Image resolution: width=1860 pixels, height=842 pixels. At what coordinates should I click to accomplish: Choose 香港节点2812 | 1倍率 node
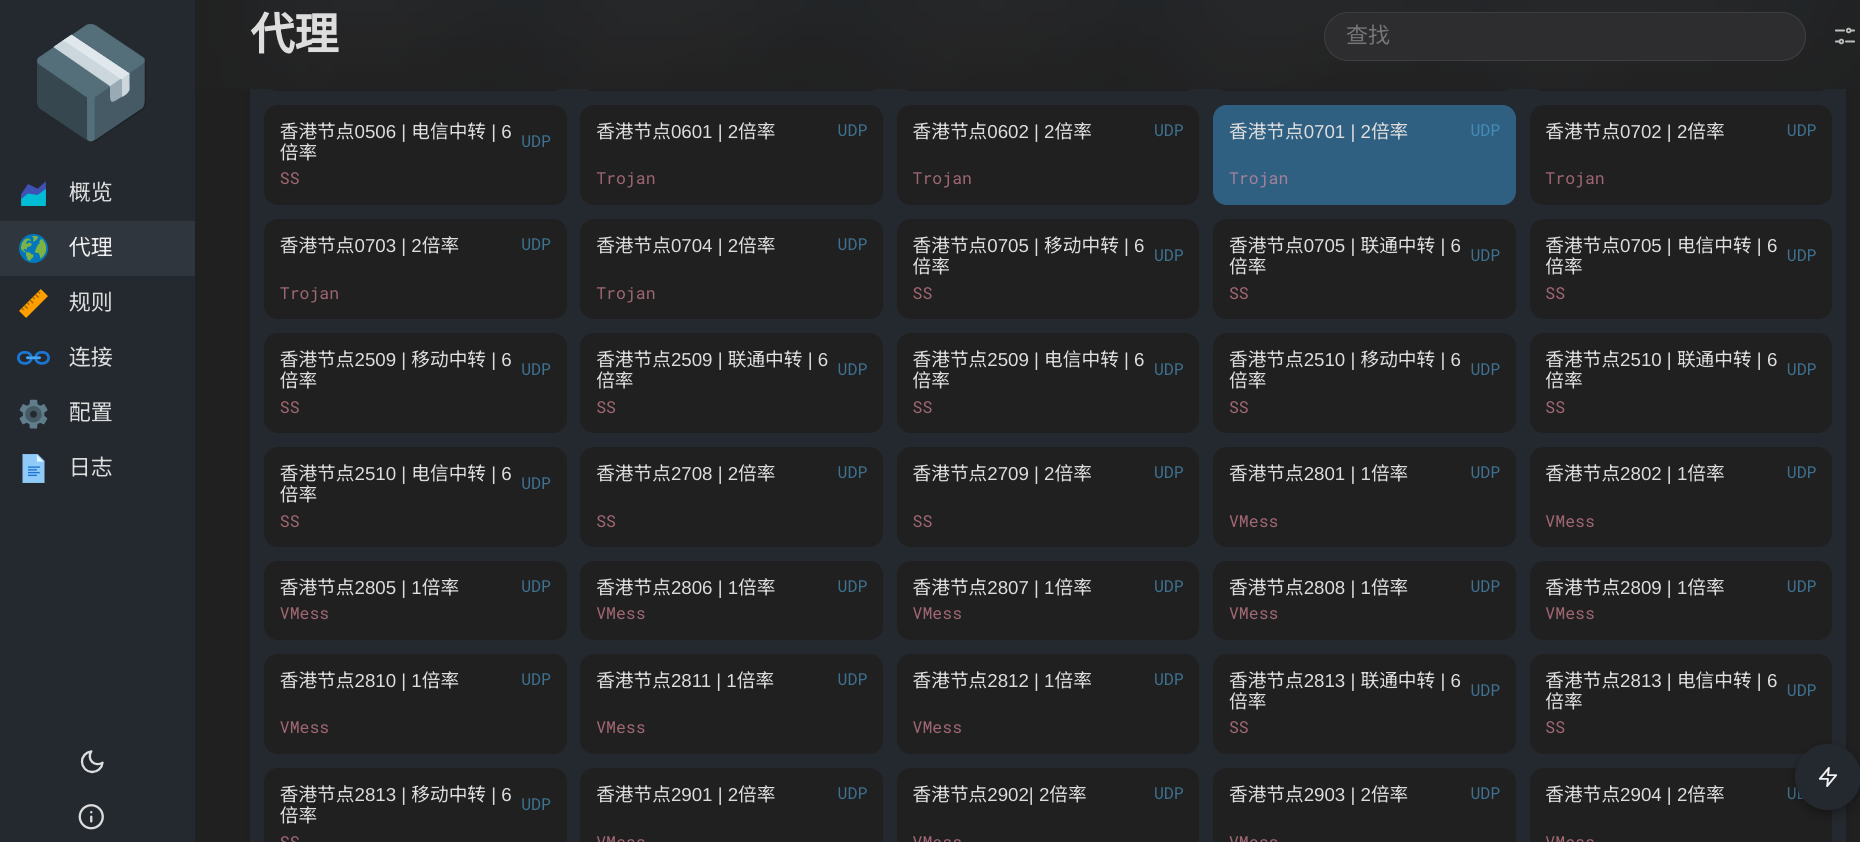tap(1047, 703)
